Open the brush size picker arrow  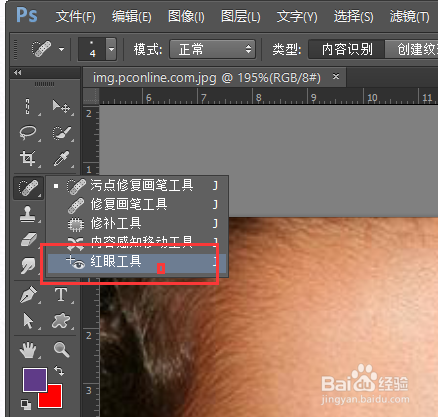coord(111,49)
